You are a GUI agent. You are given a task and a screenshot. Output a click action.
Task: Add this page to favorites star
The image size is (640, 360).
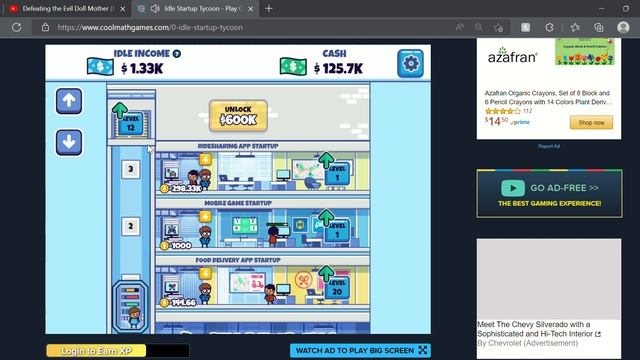click(498, 27)
